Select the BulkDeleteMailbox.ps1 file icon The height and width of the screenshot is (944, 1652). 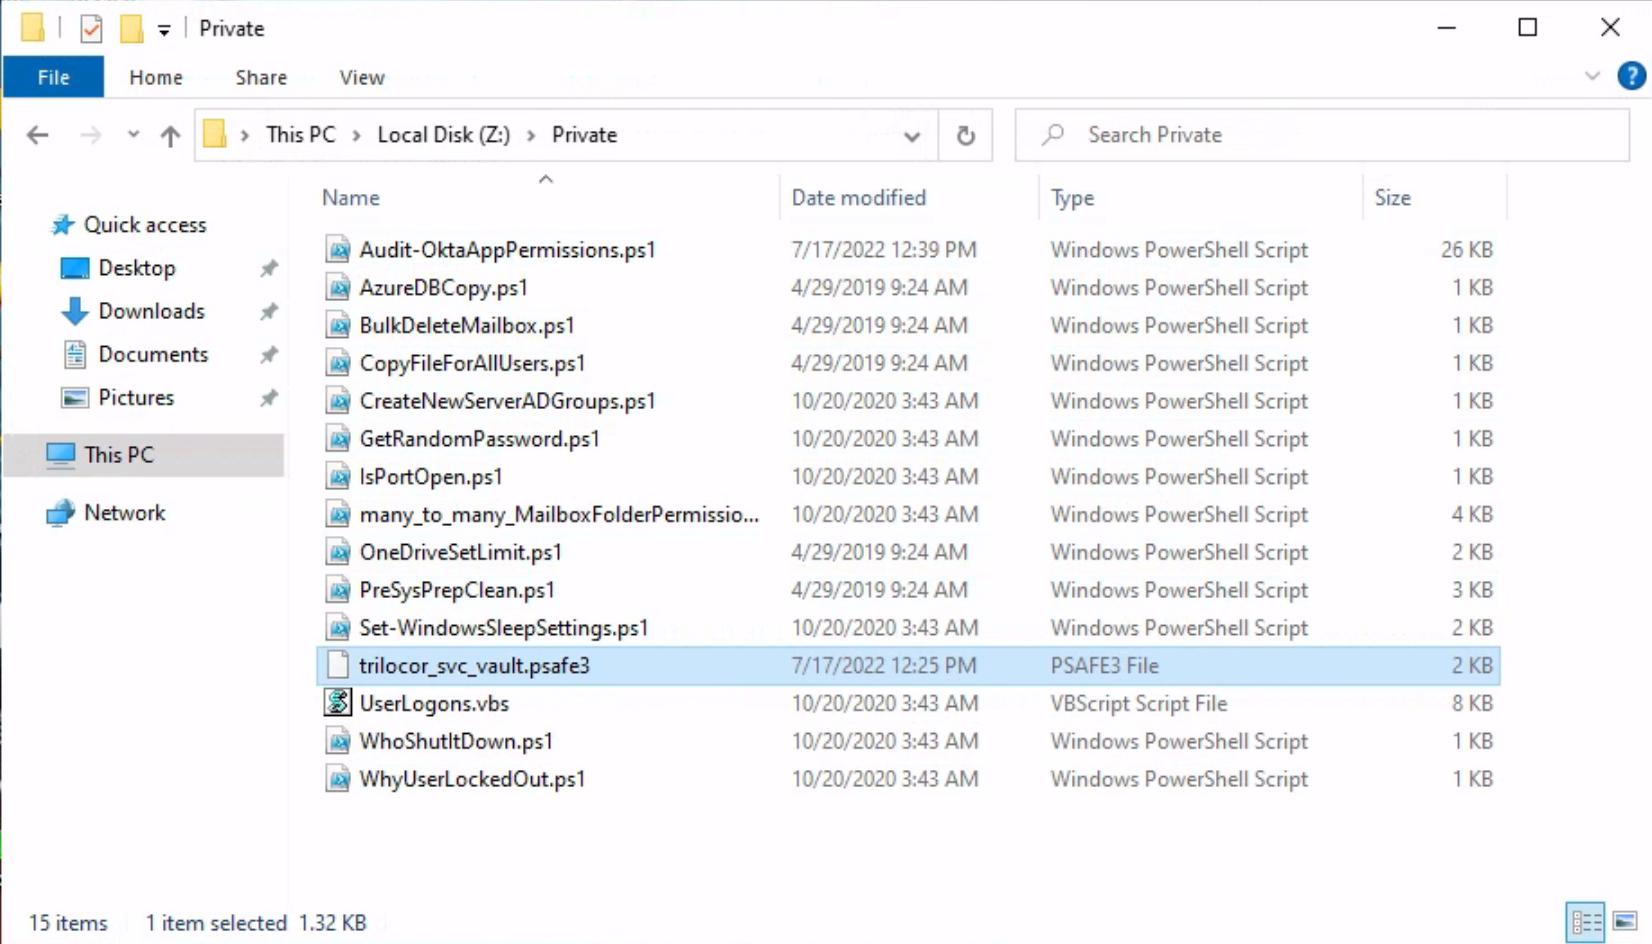(338, 326)
